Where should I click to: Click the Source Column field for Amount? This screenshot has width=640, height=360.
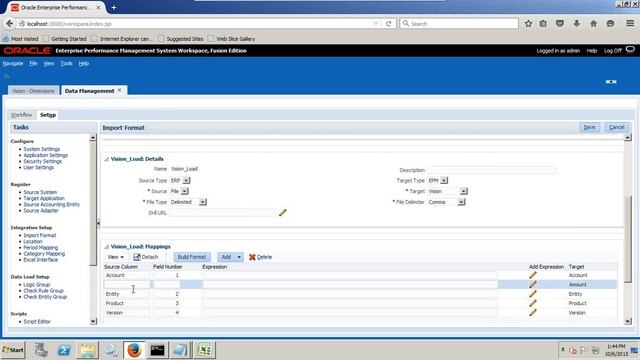[127, 284]
